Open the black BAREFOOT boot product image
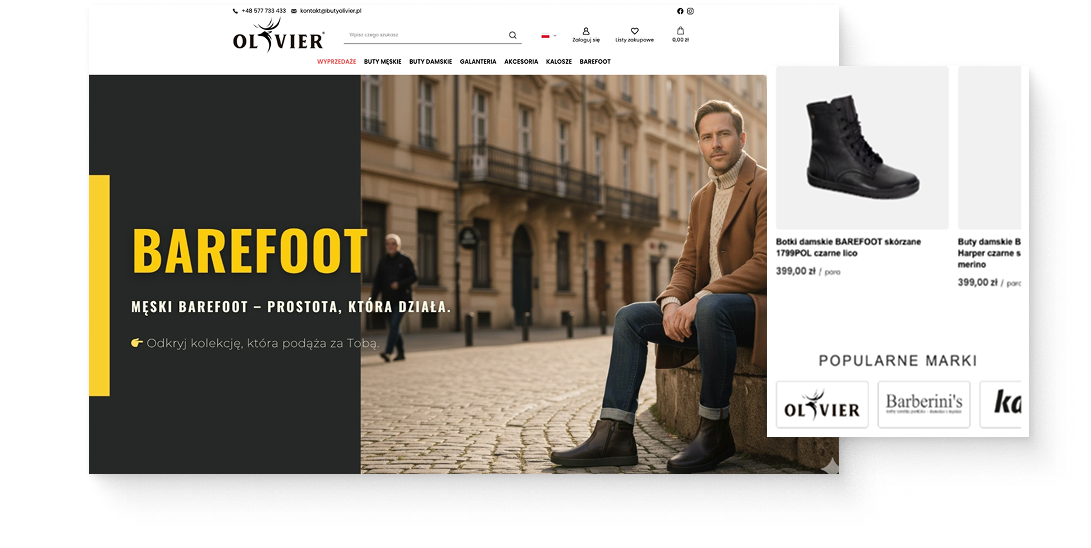 point(861,148)
